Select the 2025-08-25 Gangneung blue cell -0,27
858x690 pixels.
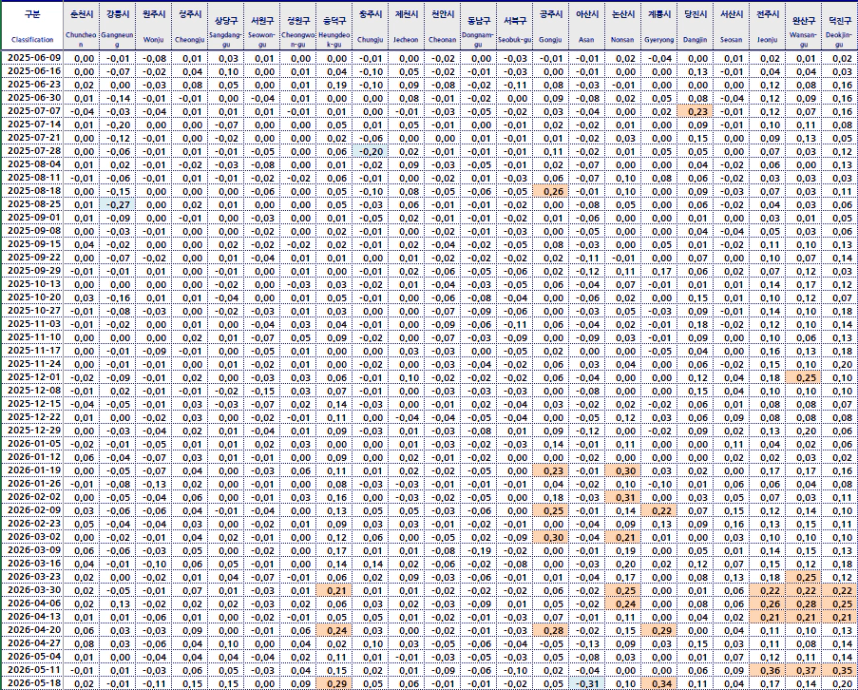pyautogui.click(x=117, y=205)
